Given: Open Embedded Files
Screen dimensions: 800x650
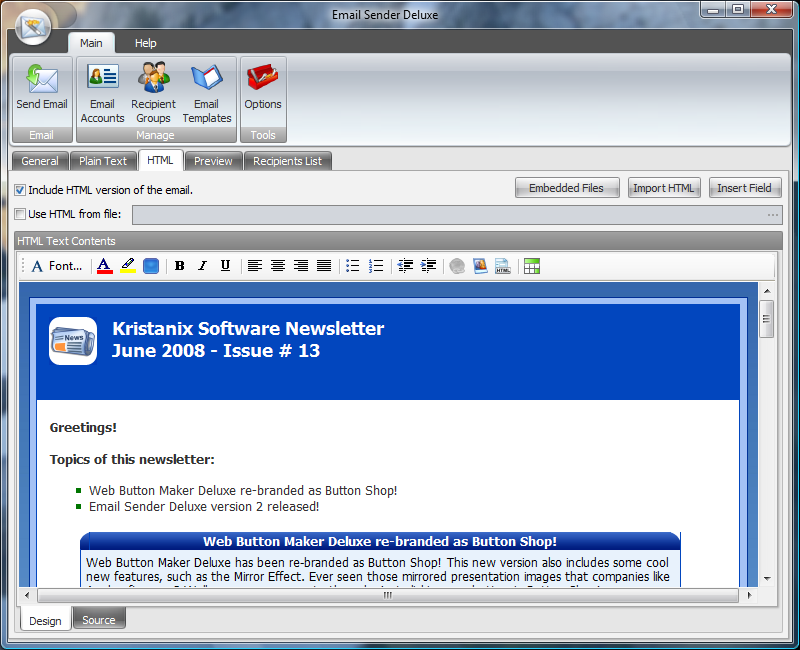Looking at the screenshot, I should point(567,188).
